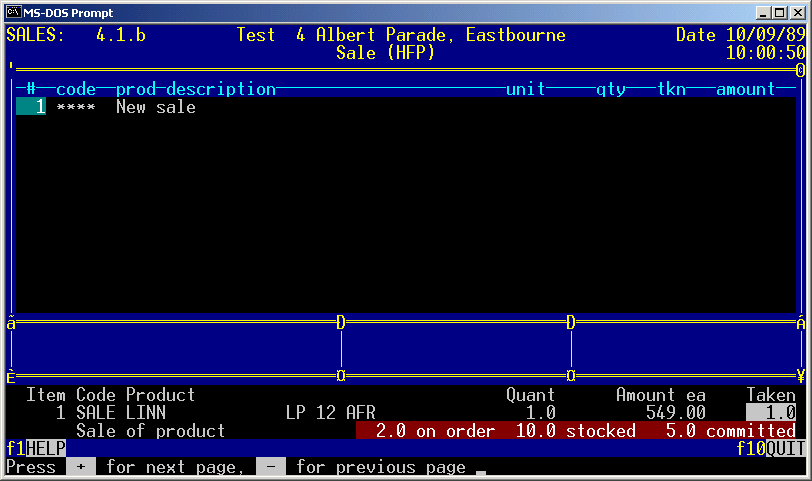The image size is (812, 481).
Task: Click the plus key for next page
Action: [x=80, y=467]
